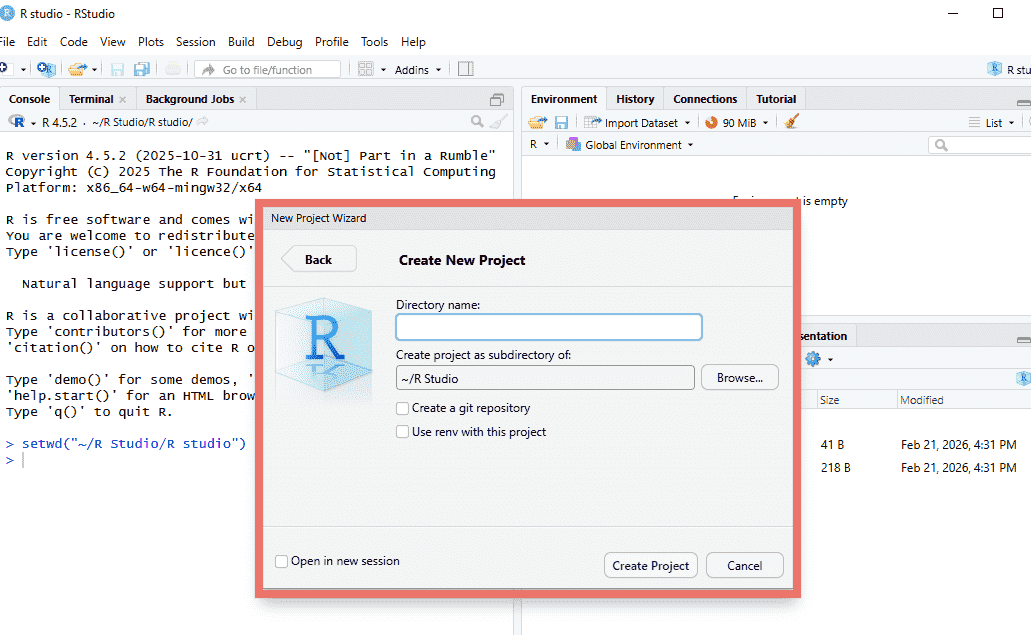Viewport: 1031px width, 635px height.
Task: Close the Terminal tab
Action: 122,99
